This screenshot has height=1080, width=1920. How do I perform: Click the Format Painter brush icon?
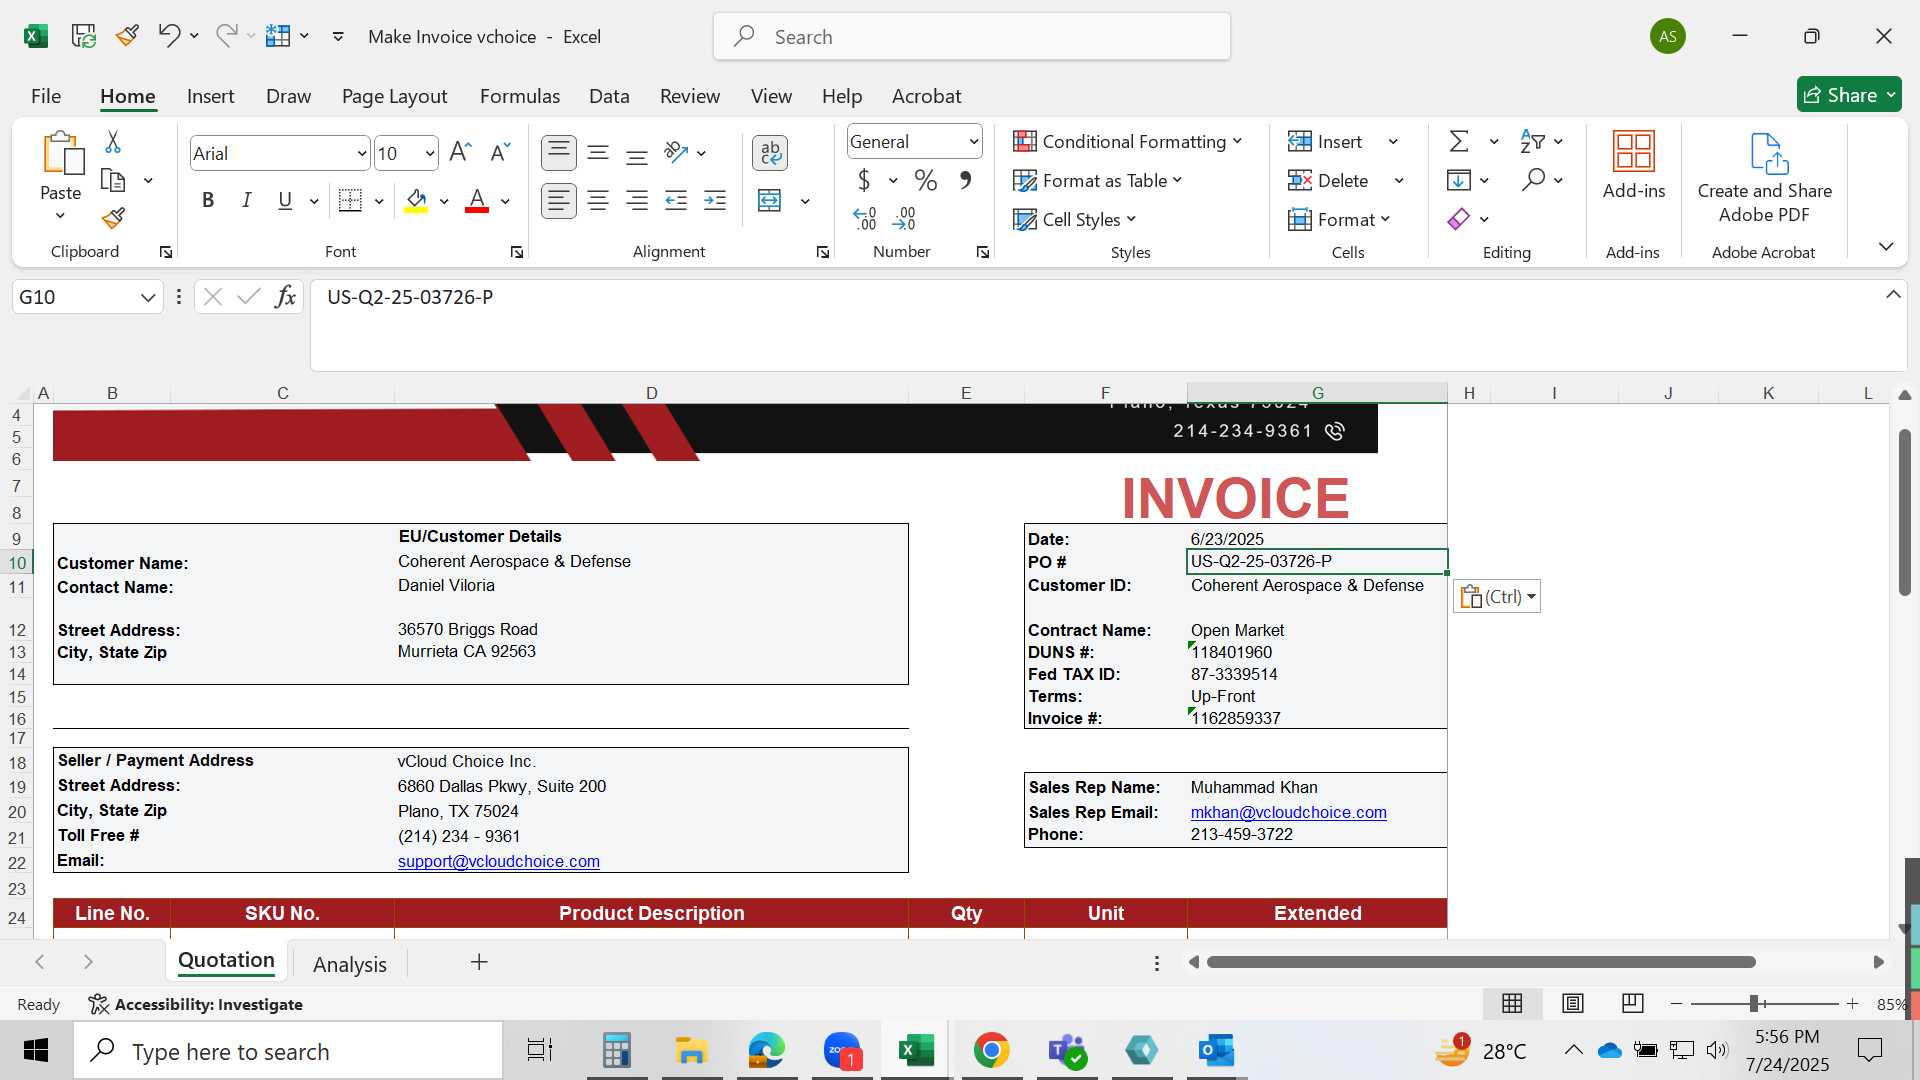[x=113, y=217]
